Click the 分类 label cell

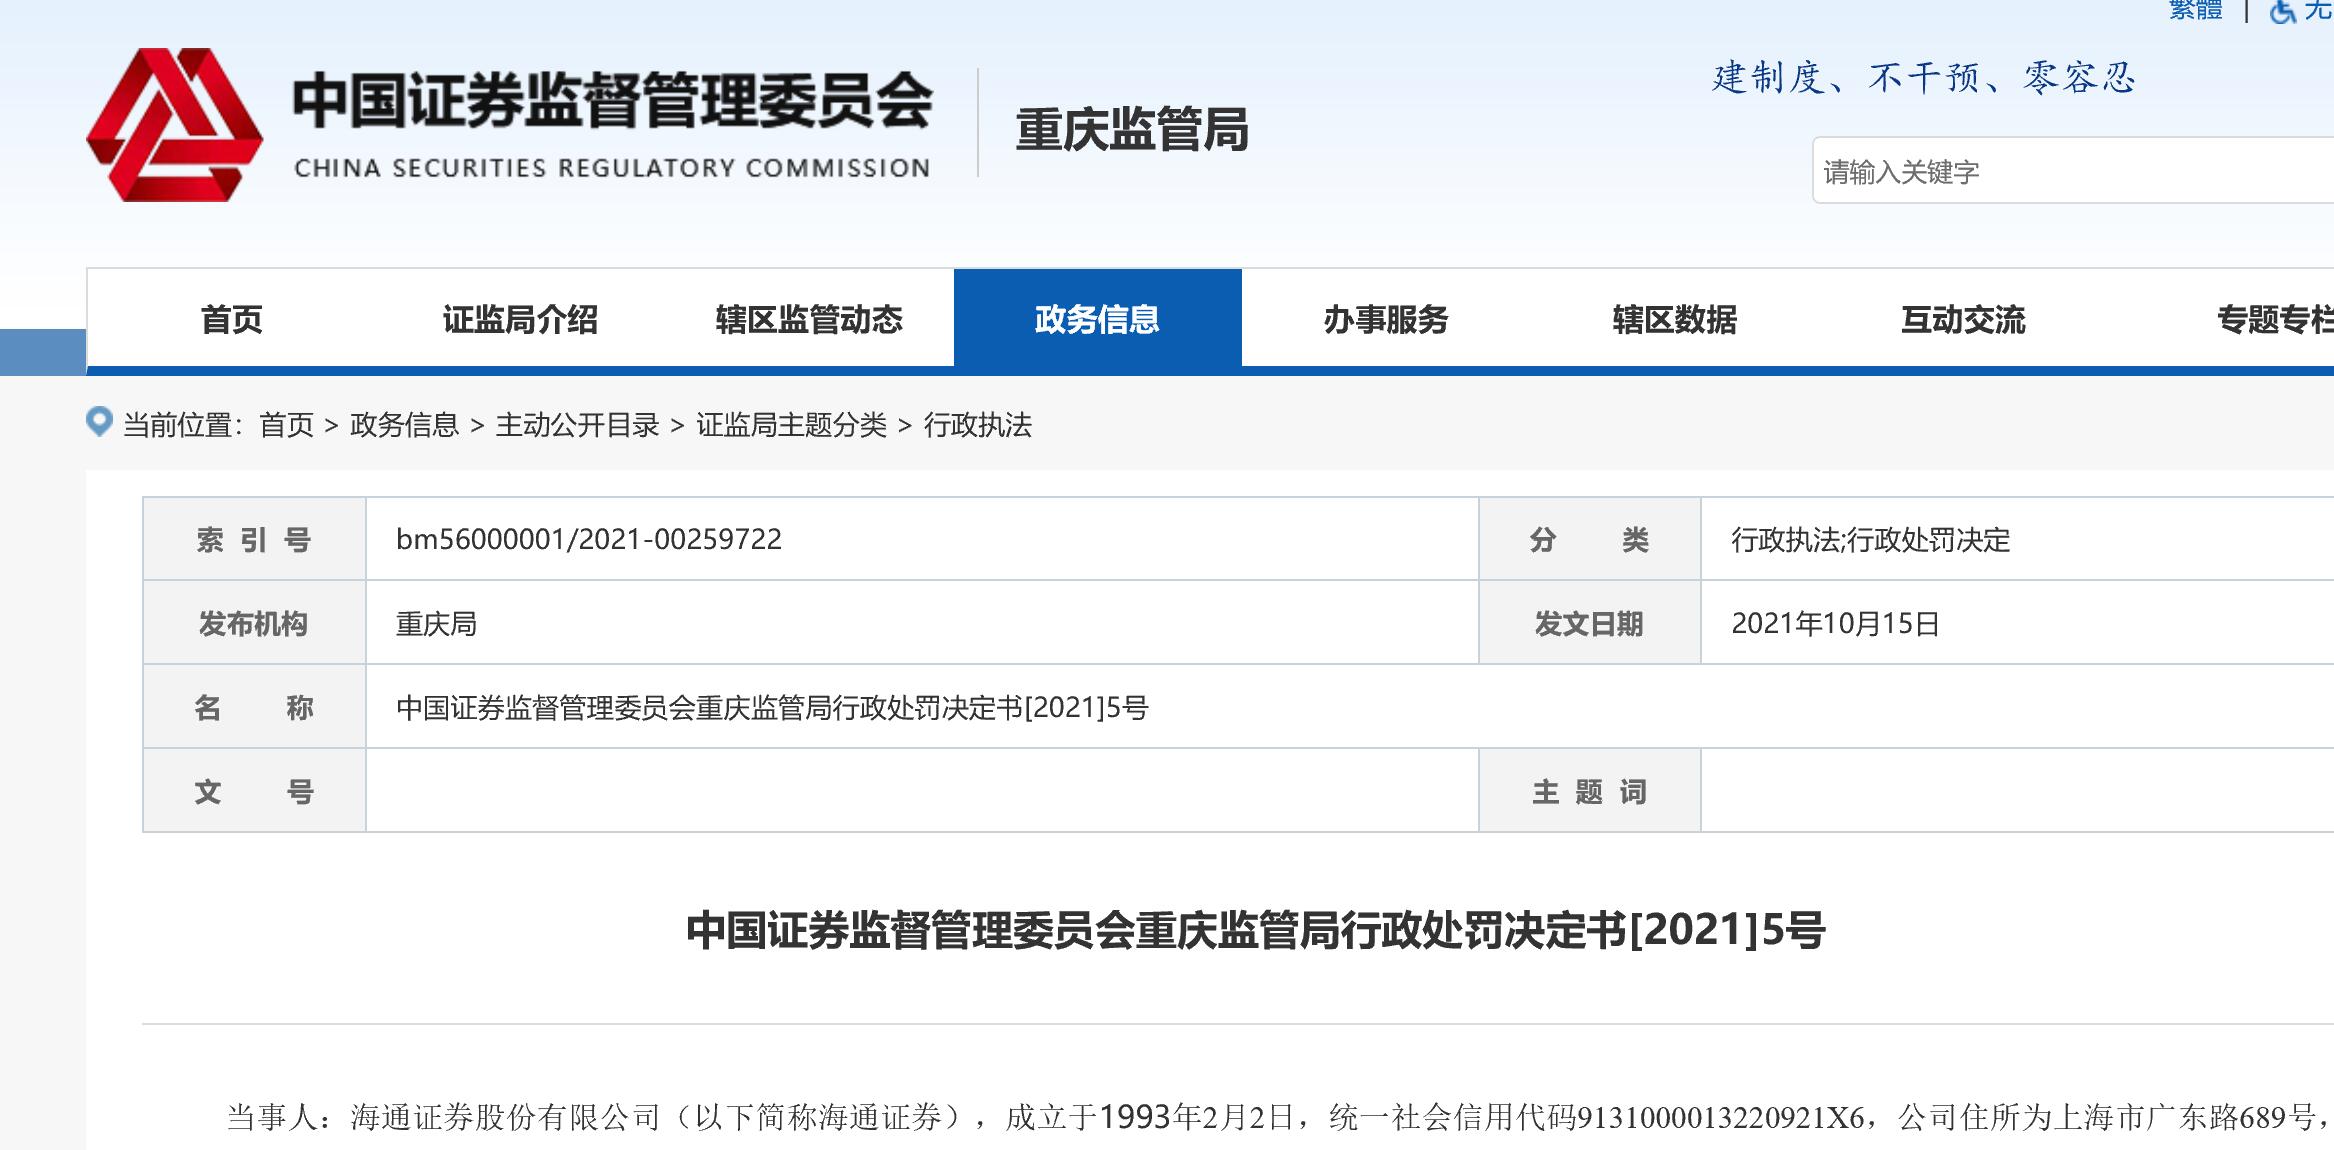click(x=1589, y=539)
